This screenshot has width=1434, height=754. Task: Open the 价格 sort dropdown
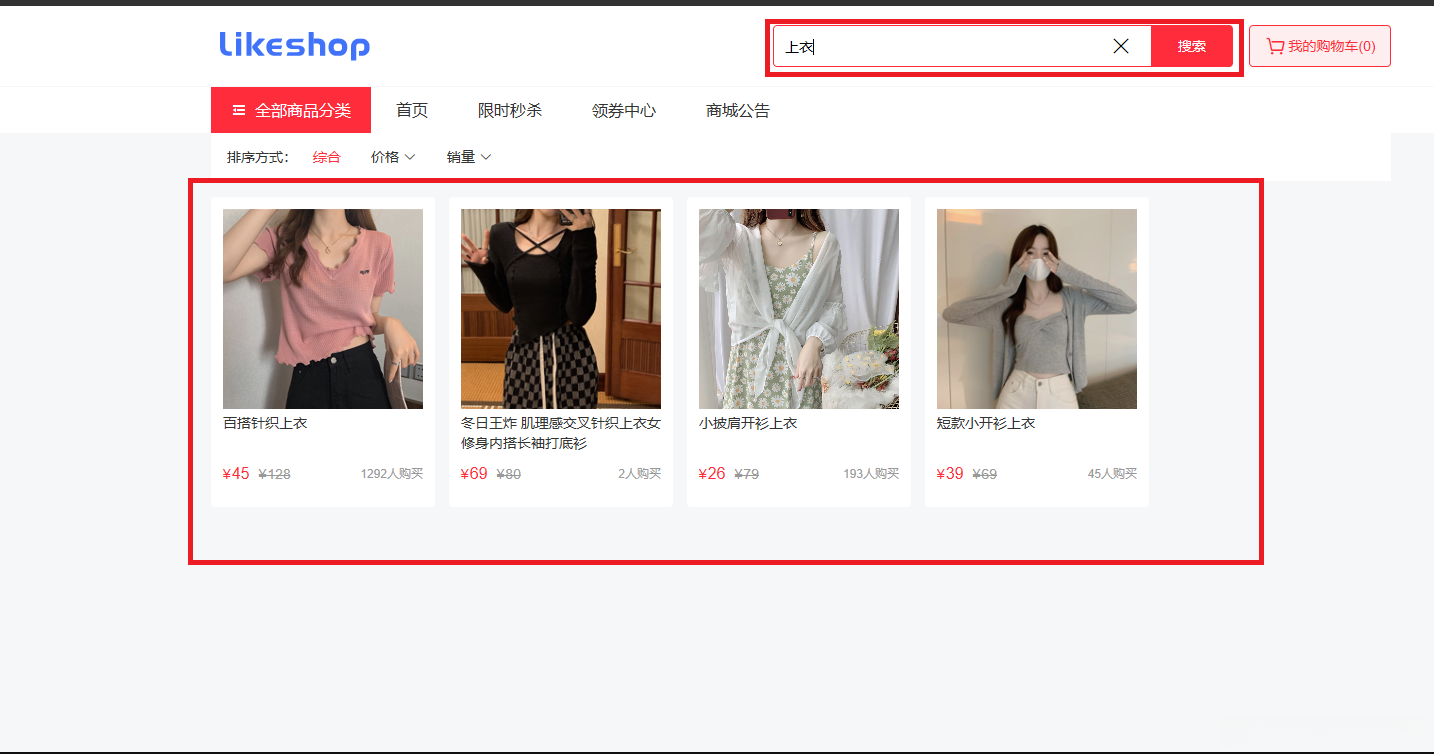pos(393,157)
